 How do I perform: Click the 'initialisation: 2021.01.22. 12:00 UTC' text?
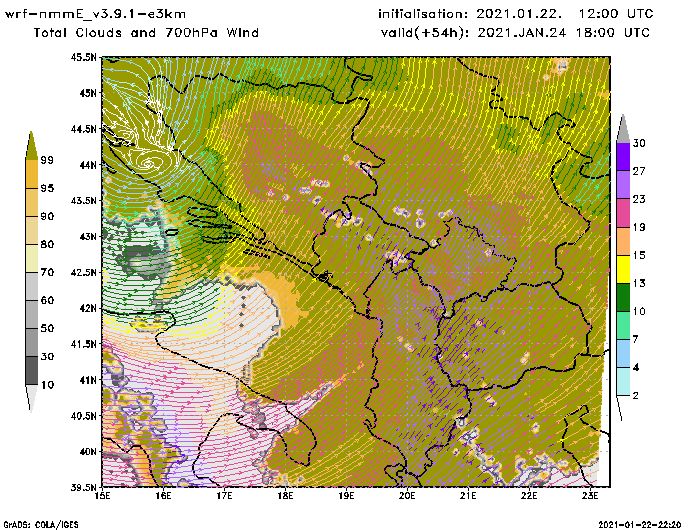(516, 14)
